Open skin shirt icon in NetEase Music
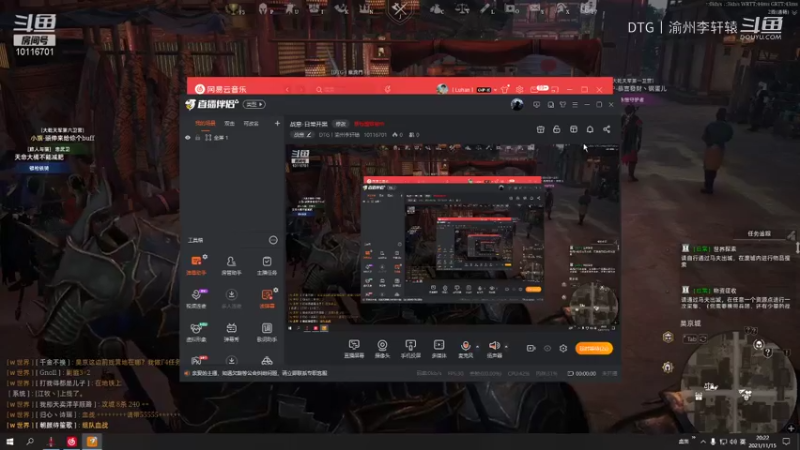The height and width of the screenshot is (450, 800). coord(505,89)
